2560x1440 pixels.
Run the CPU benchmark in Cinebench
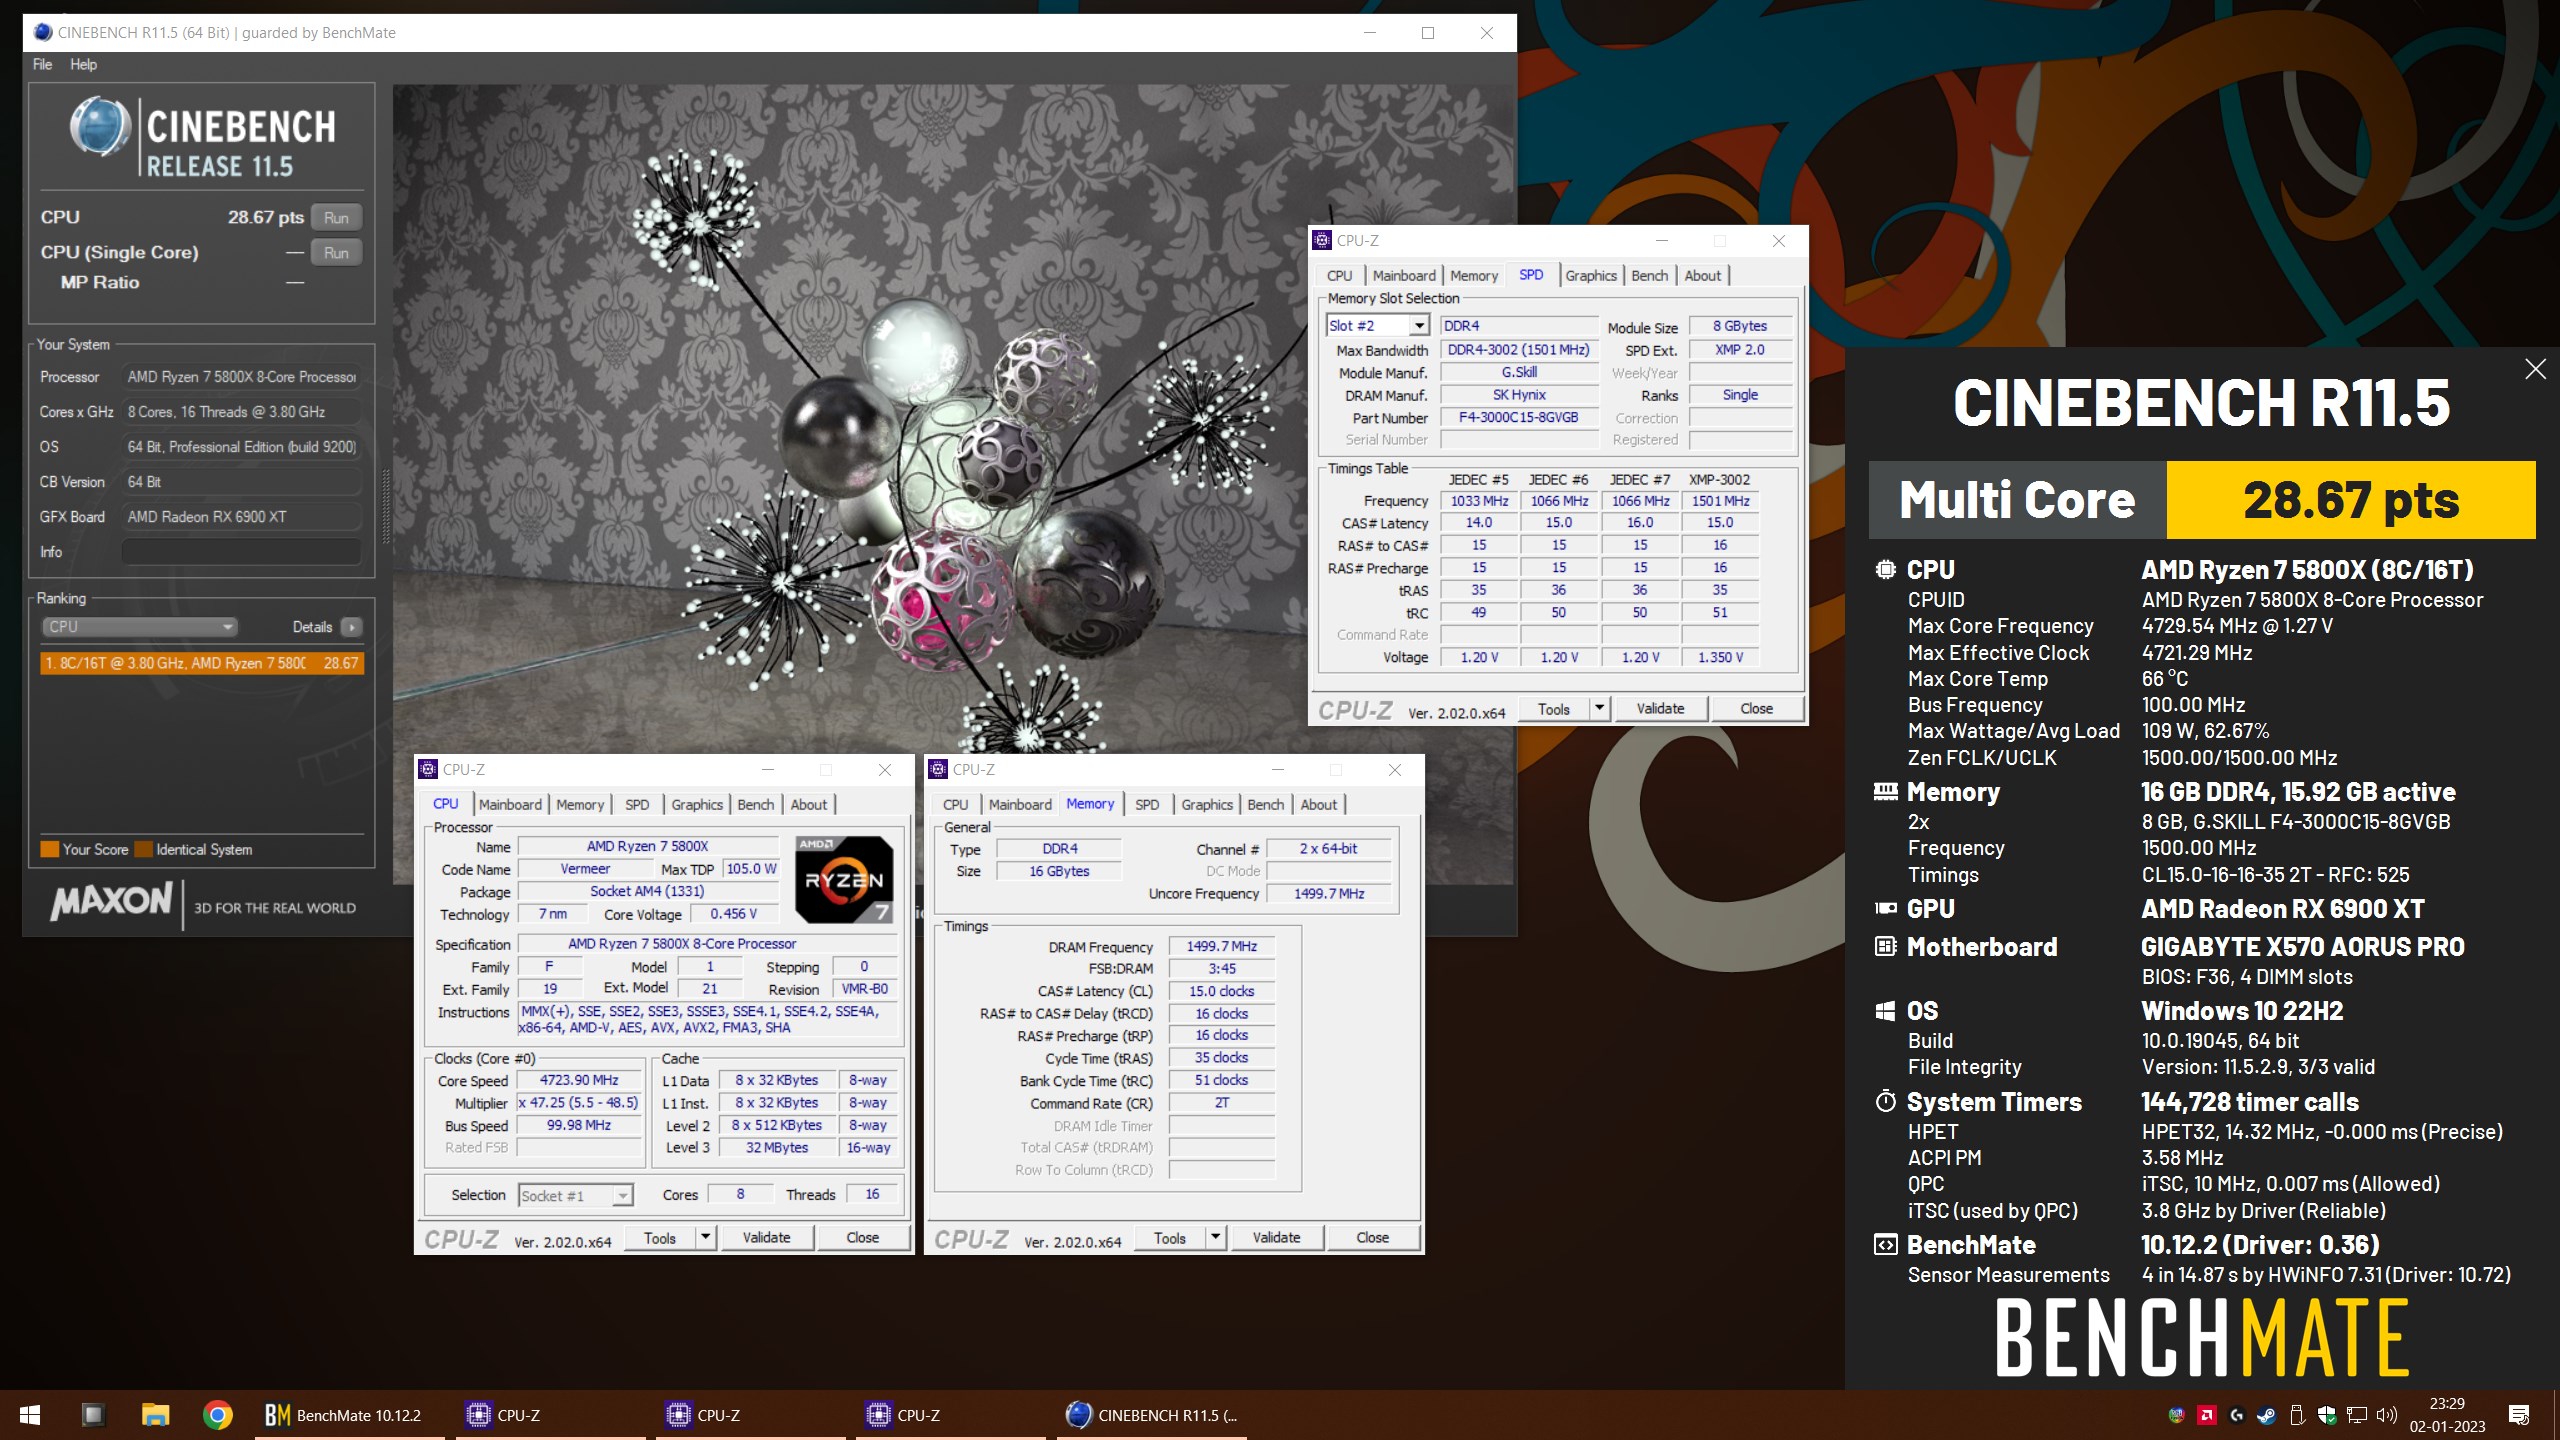click(x=336, y=218)
